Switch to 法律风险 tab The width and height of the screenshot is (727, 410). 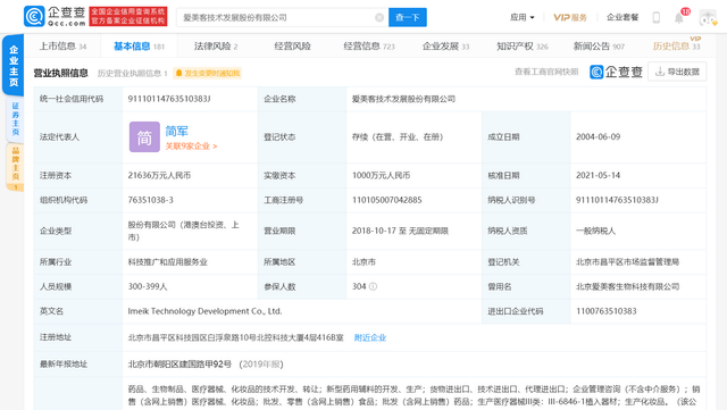(x=216, y=46)
